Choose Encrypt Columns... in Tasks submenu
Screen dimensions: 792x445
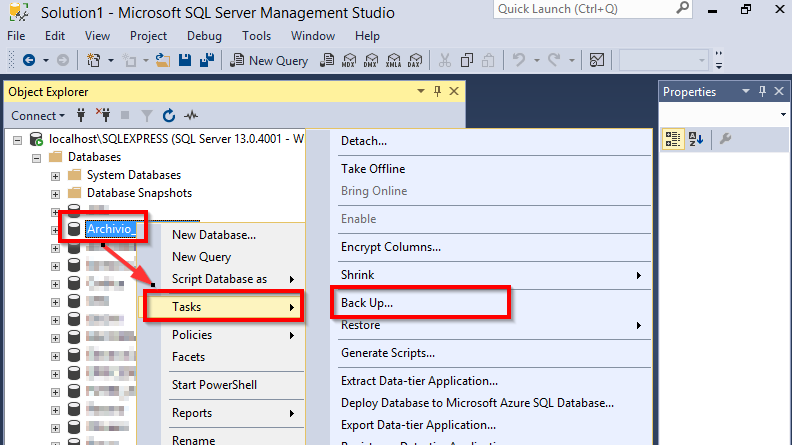click(390, 247)
